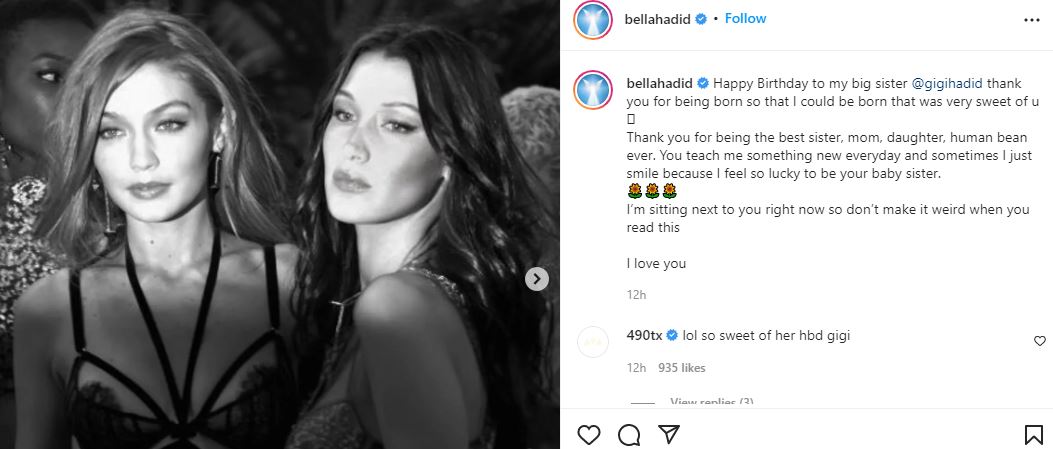Follow the bellahadid account
1053x449 pixels.
[745, 19]
